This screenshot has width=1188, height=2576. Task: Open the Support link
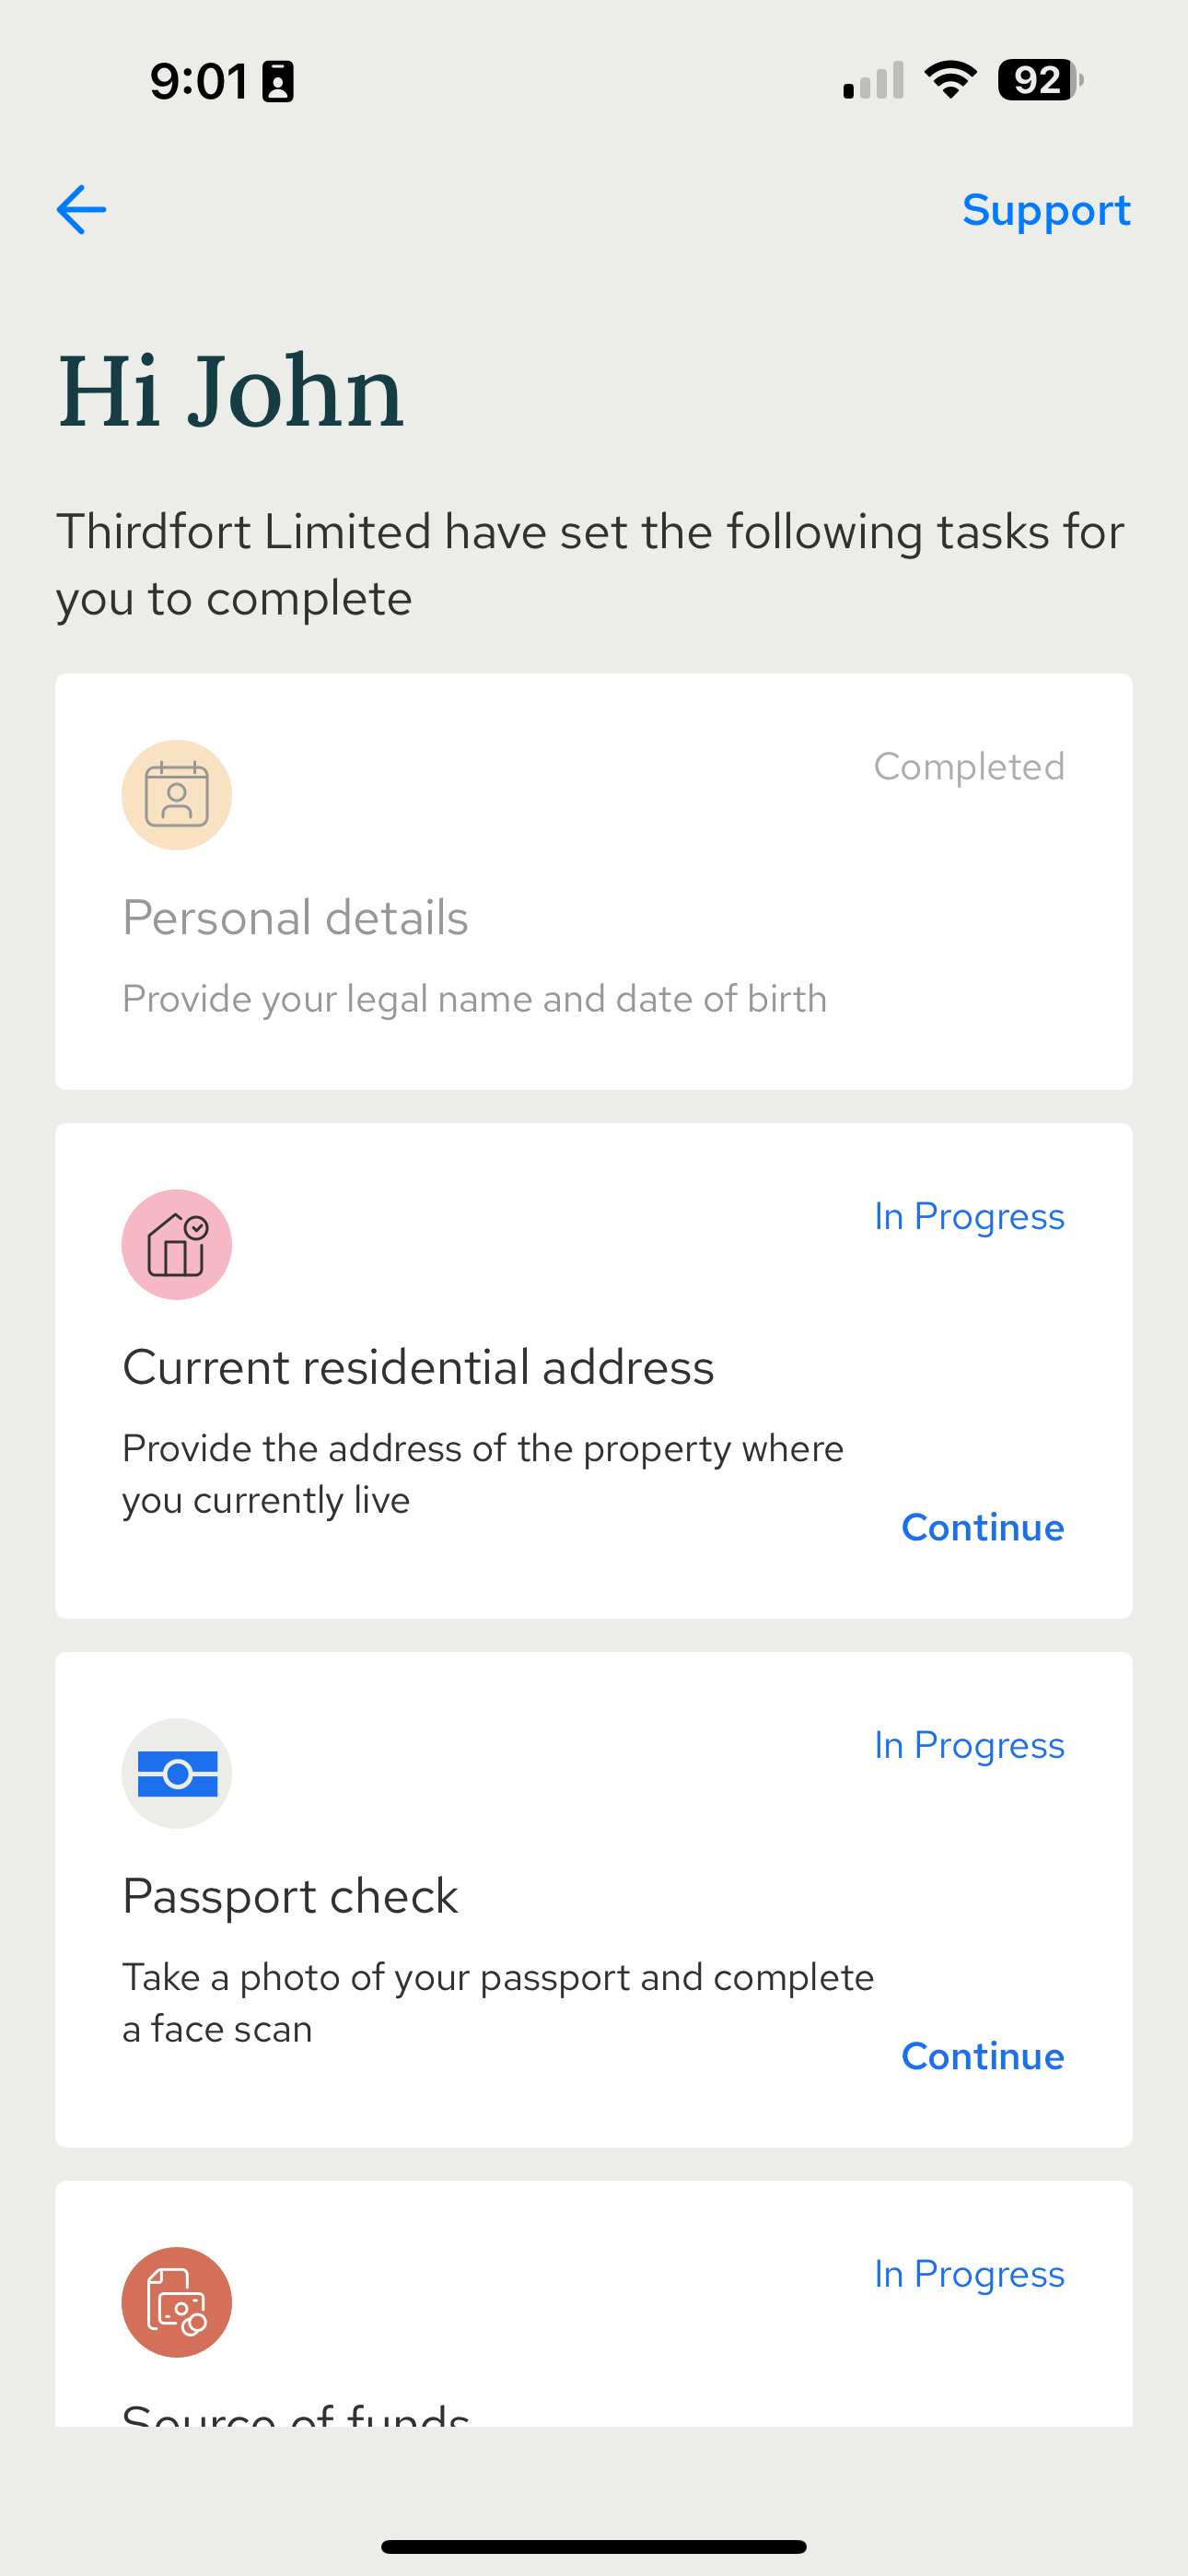[1046, 210]
